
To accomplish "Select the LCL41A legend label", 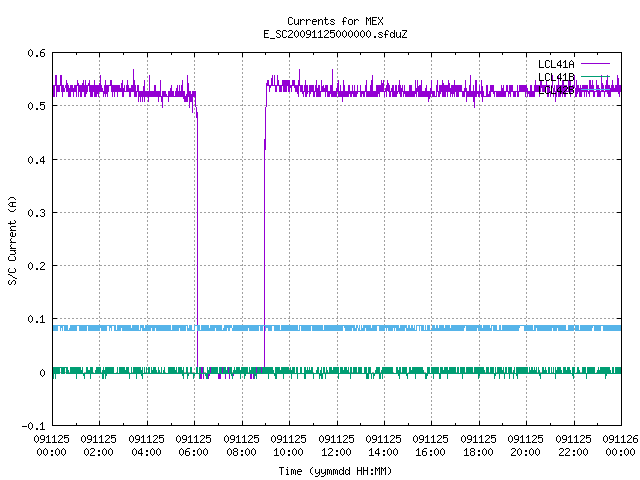I will [x=556, y=64].
